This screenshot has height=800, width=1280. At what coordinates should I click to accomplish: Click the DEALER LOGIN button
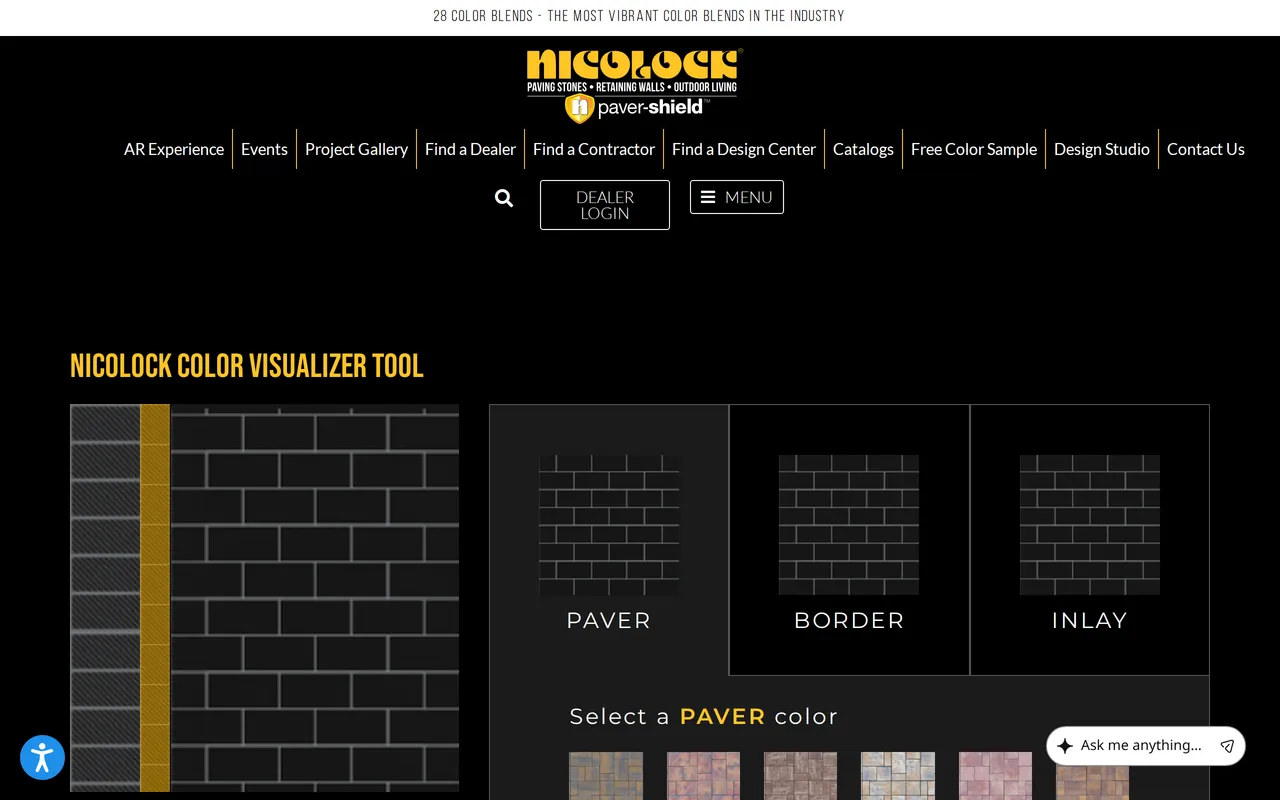tap(605, 205)
